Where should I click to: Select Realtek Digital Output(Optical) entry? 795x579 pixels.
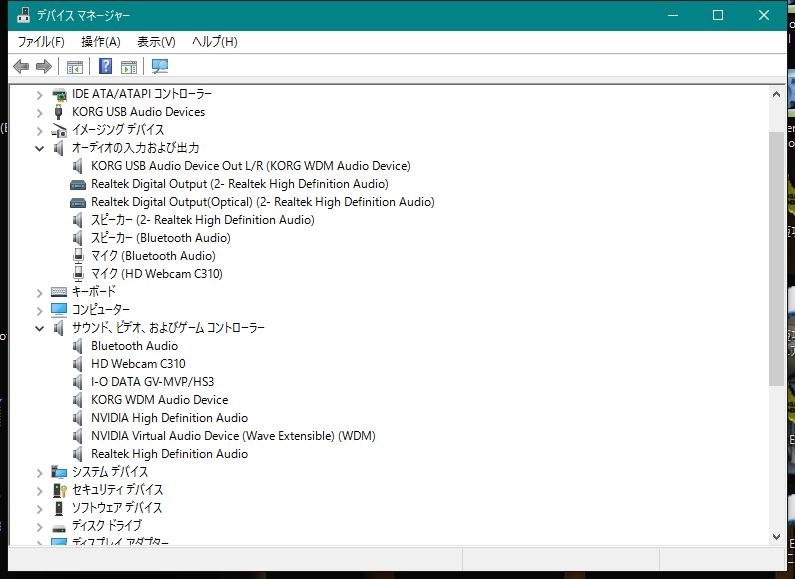click(263, 202)
